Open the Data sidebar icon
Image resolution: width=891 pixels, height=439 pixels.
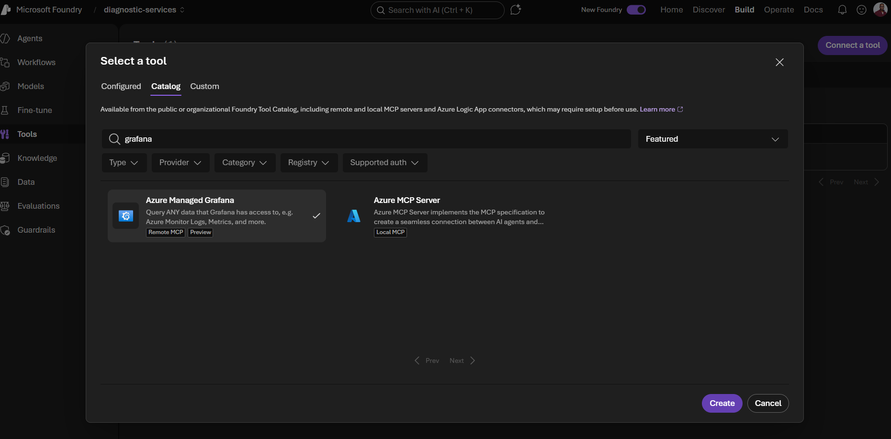tap(5, 182)
